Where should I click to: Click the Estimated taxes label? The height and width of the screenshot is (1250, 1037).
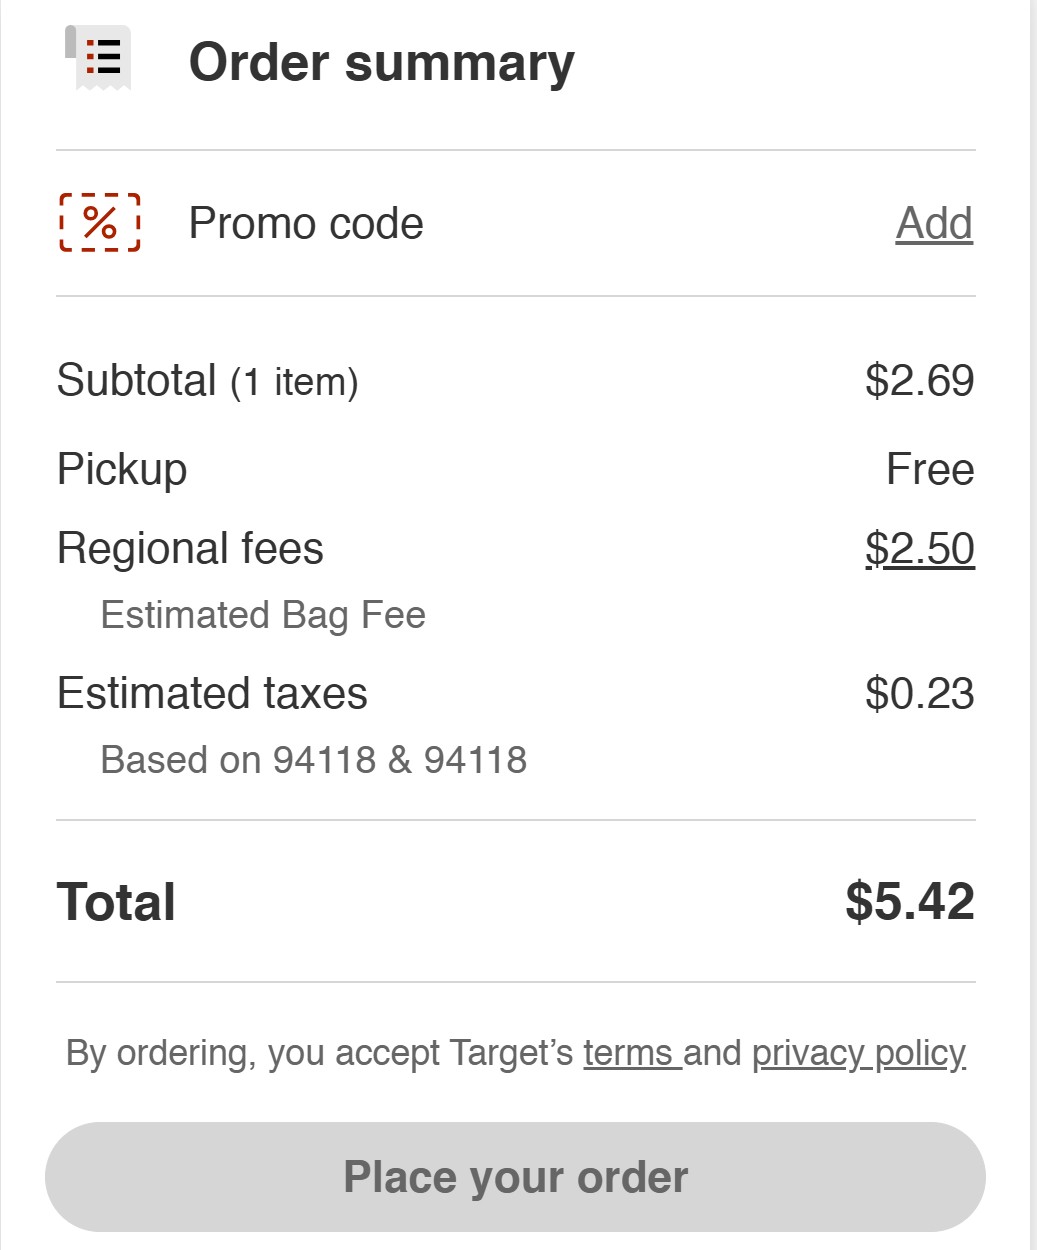point(212,693)
